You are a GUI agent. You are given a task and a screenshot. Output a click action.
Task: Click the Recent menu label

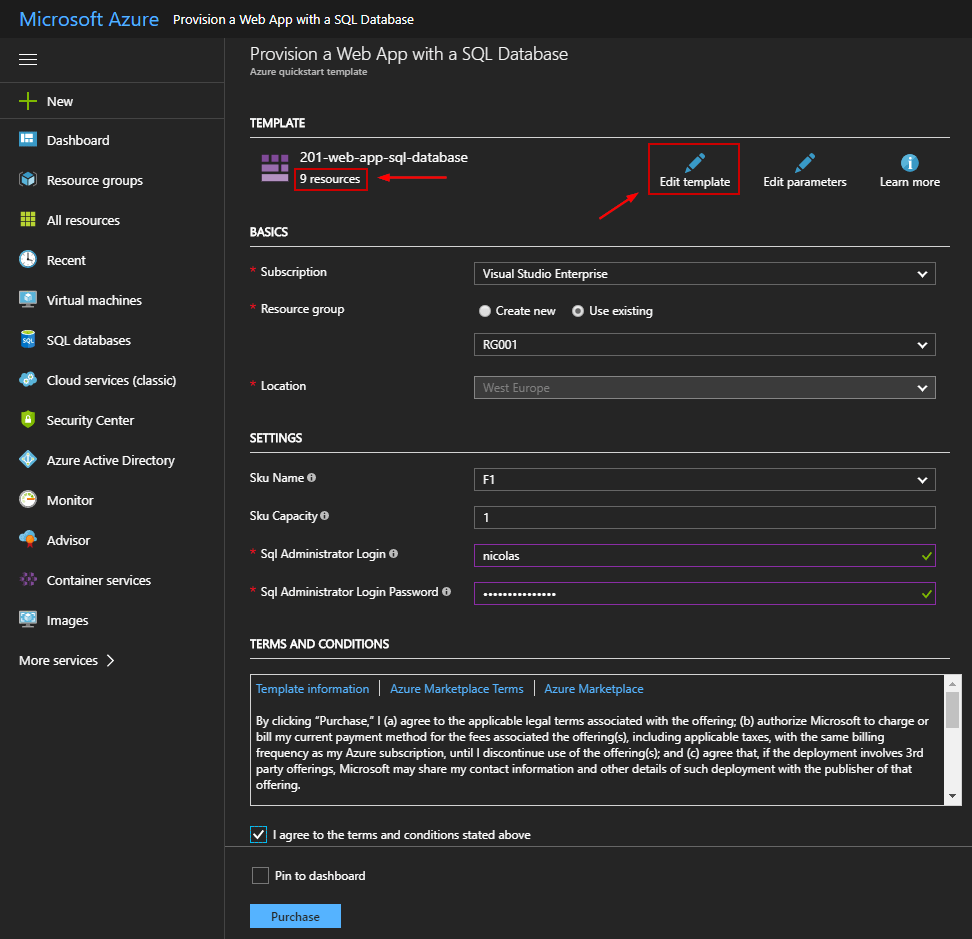66,260
